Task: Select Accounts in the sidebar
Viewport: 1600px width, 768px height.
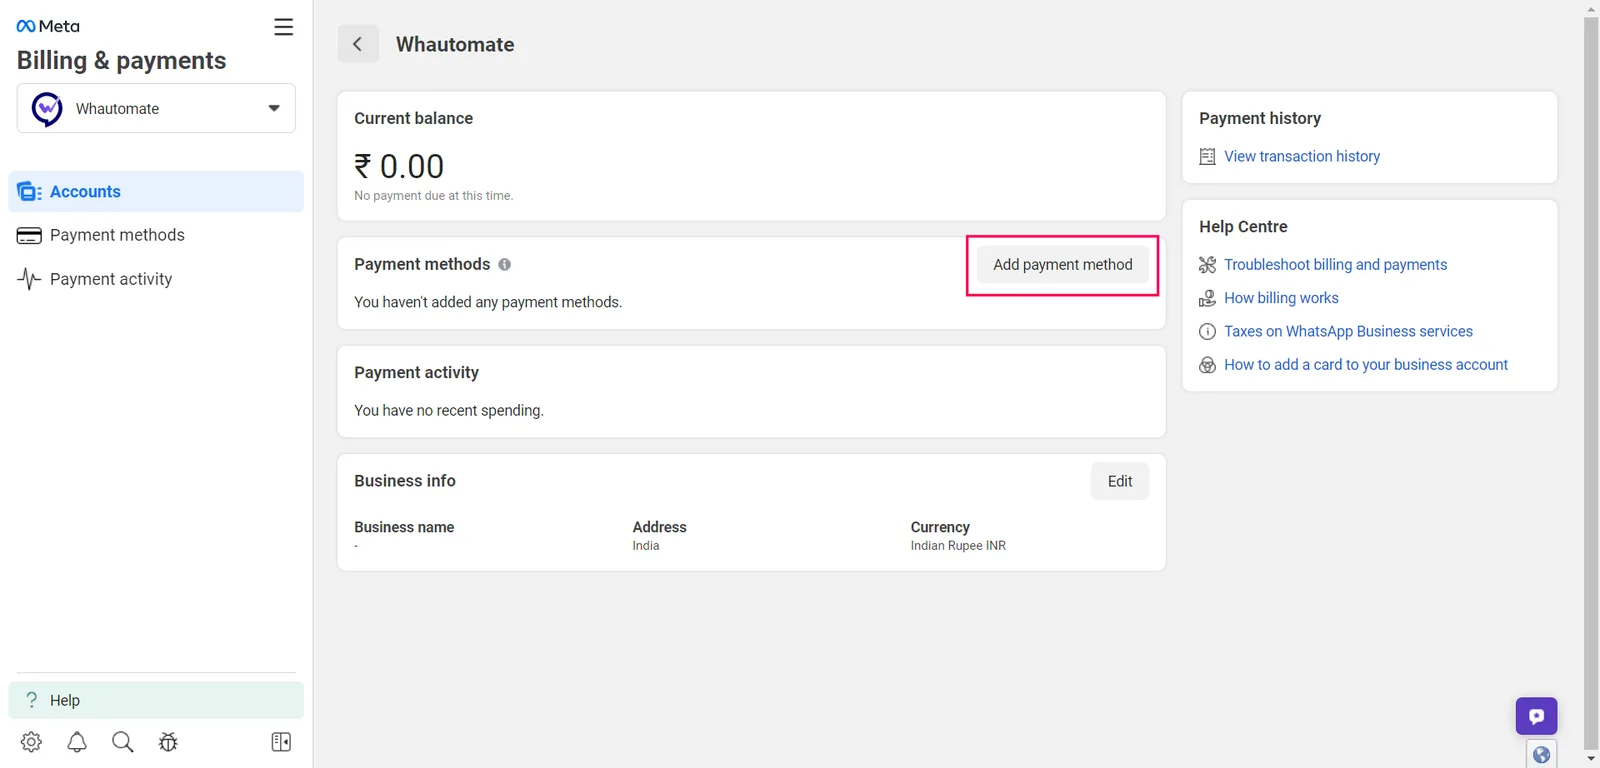Action: (156, 191)
